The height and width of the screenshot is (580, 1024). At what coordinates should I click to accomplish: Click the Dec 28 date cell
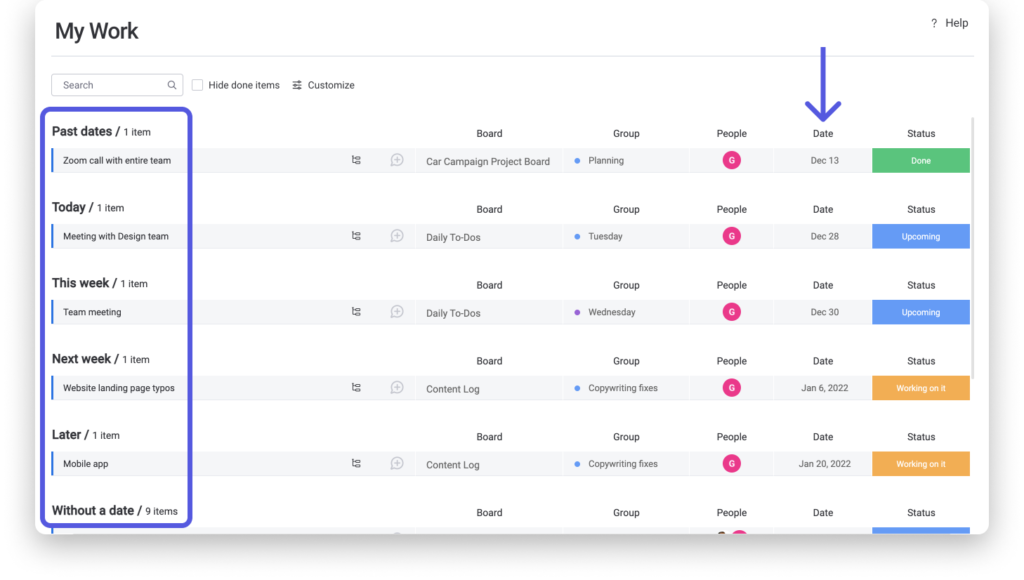click(x=824, y=237)
